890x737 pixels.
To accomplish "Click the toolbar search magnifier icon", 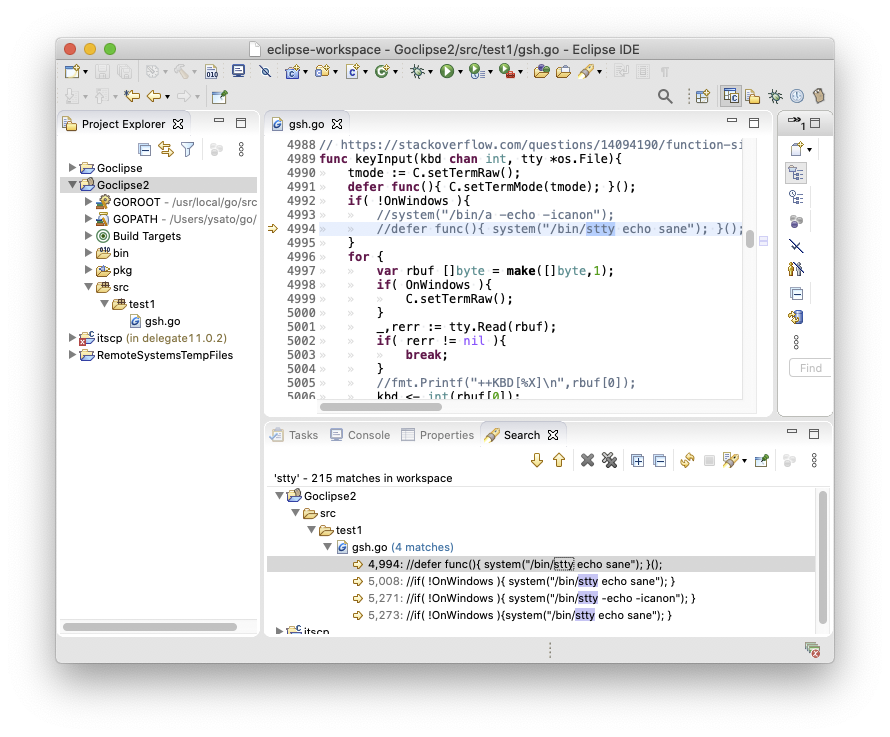I will click(665, 96).
